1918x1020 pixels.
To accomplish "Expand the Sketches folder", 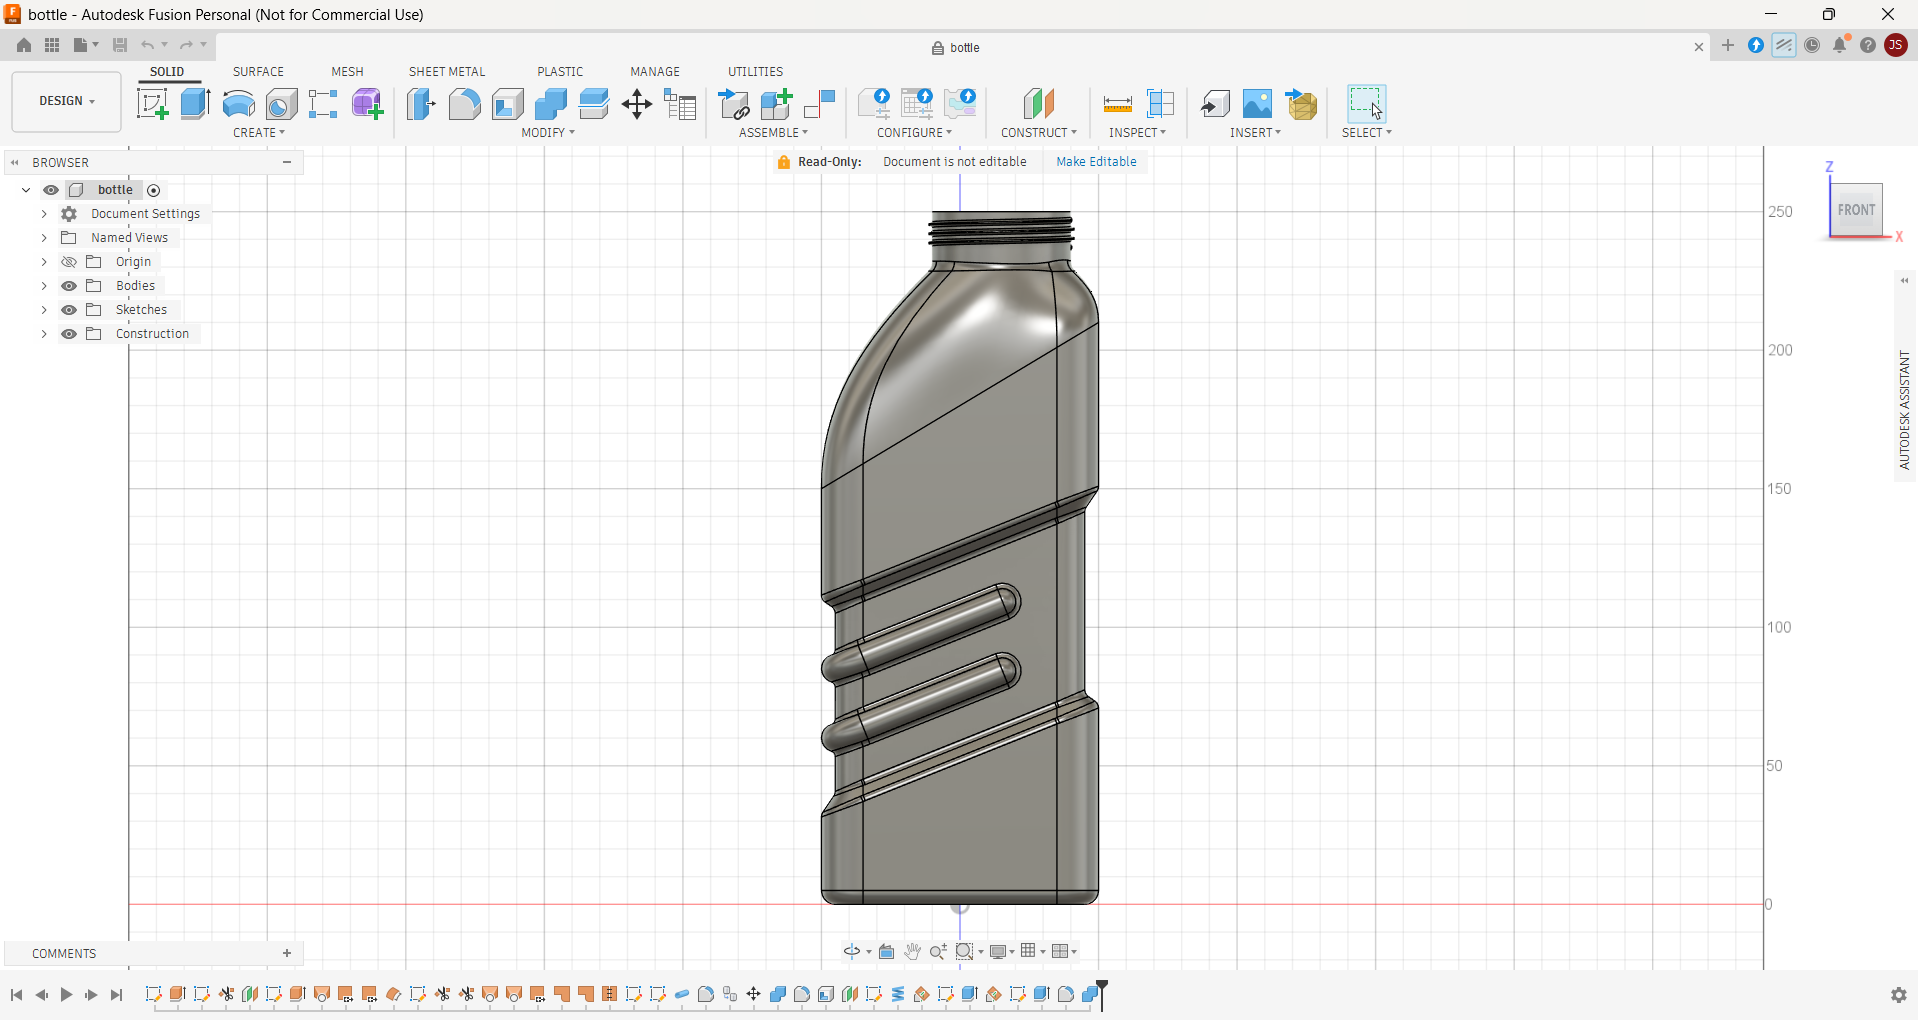I will (44, 310).
